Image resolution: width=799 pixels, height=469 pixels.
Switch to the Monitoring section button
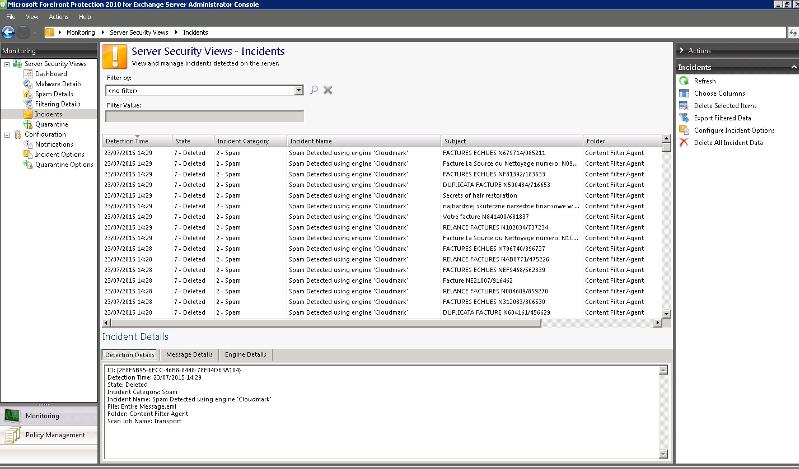[49, 416]
